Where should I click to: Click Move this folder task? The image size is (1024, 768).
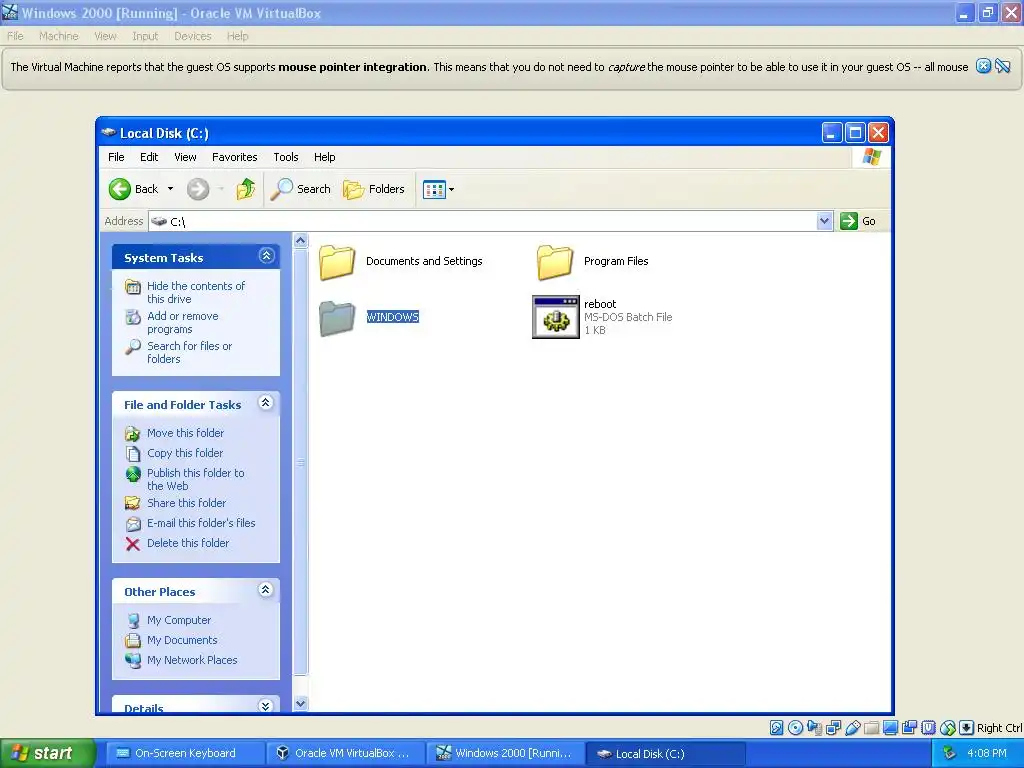[x=185, y=433]
